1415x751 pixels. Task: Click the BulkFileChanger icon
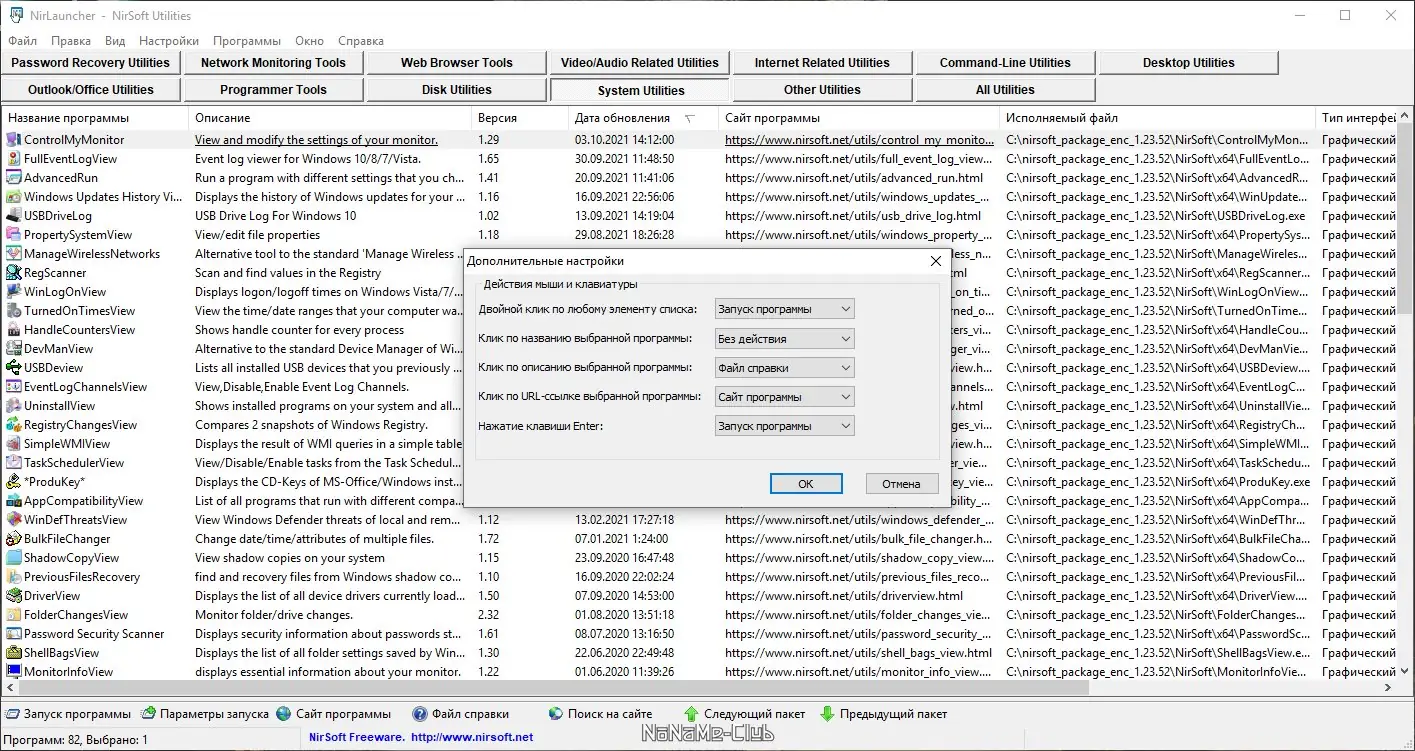tap(13, 539)
